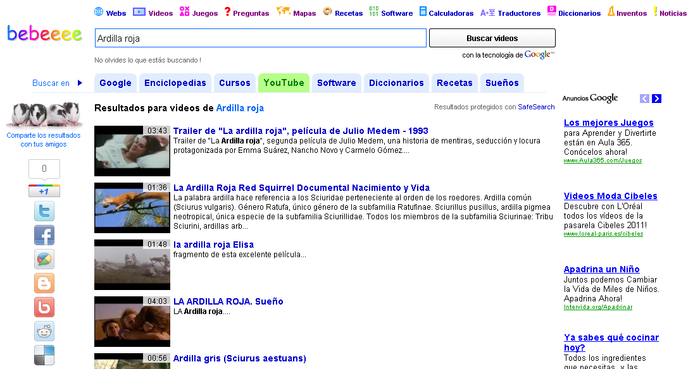Select the Sueños search tab
700x369 pixels.
(x=502, y=83)
